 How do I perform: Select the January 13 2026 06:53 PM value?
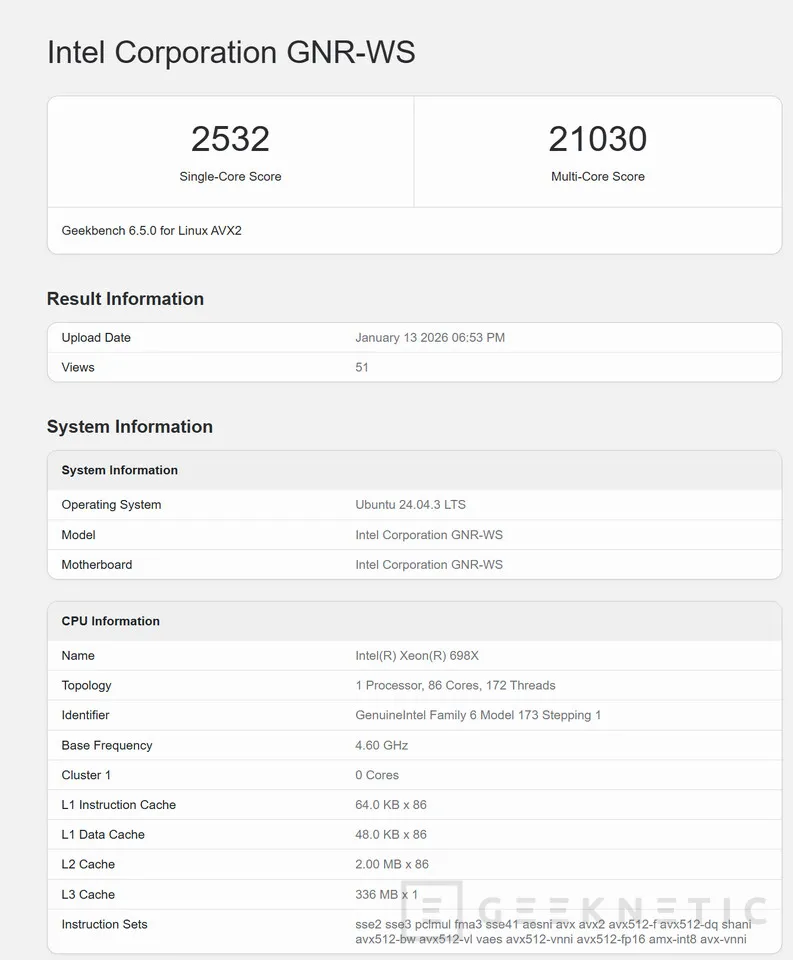point(430,337)
